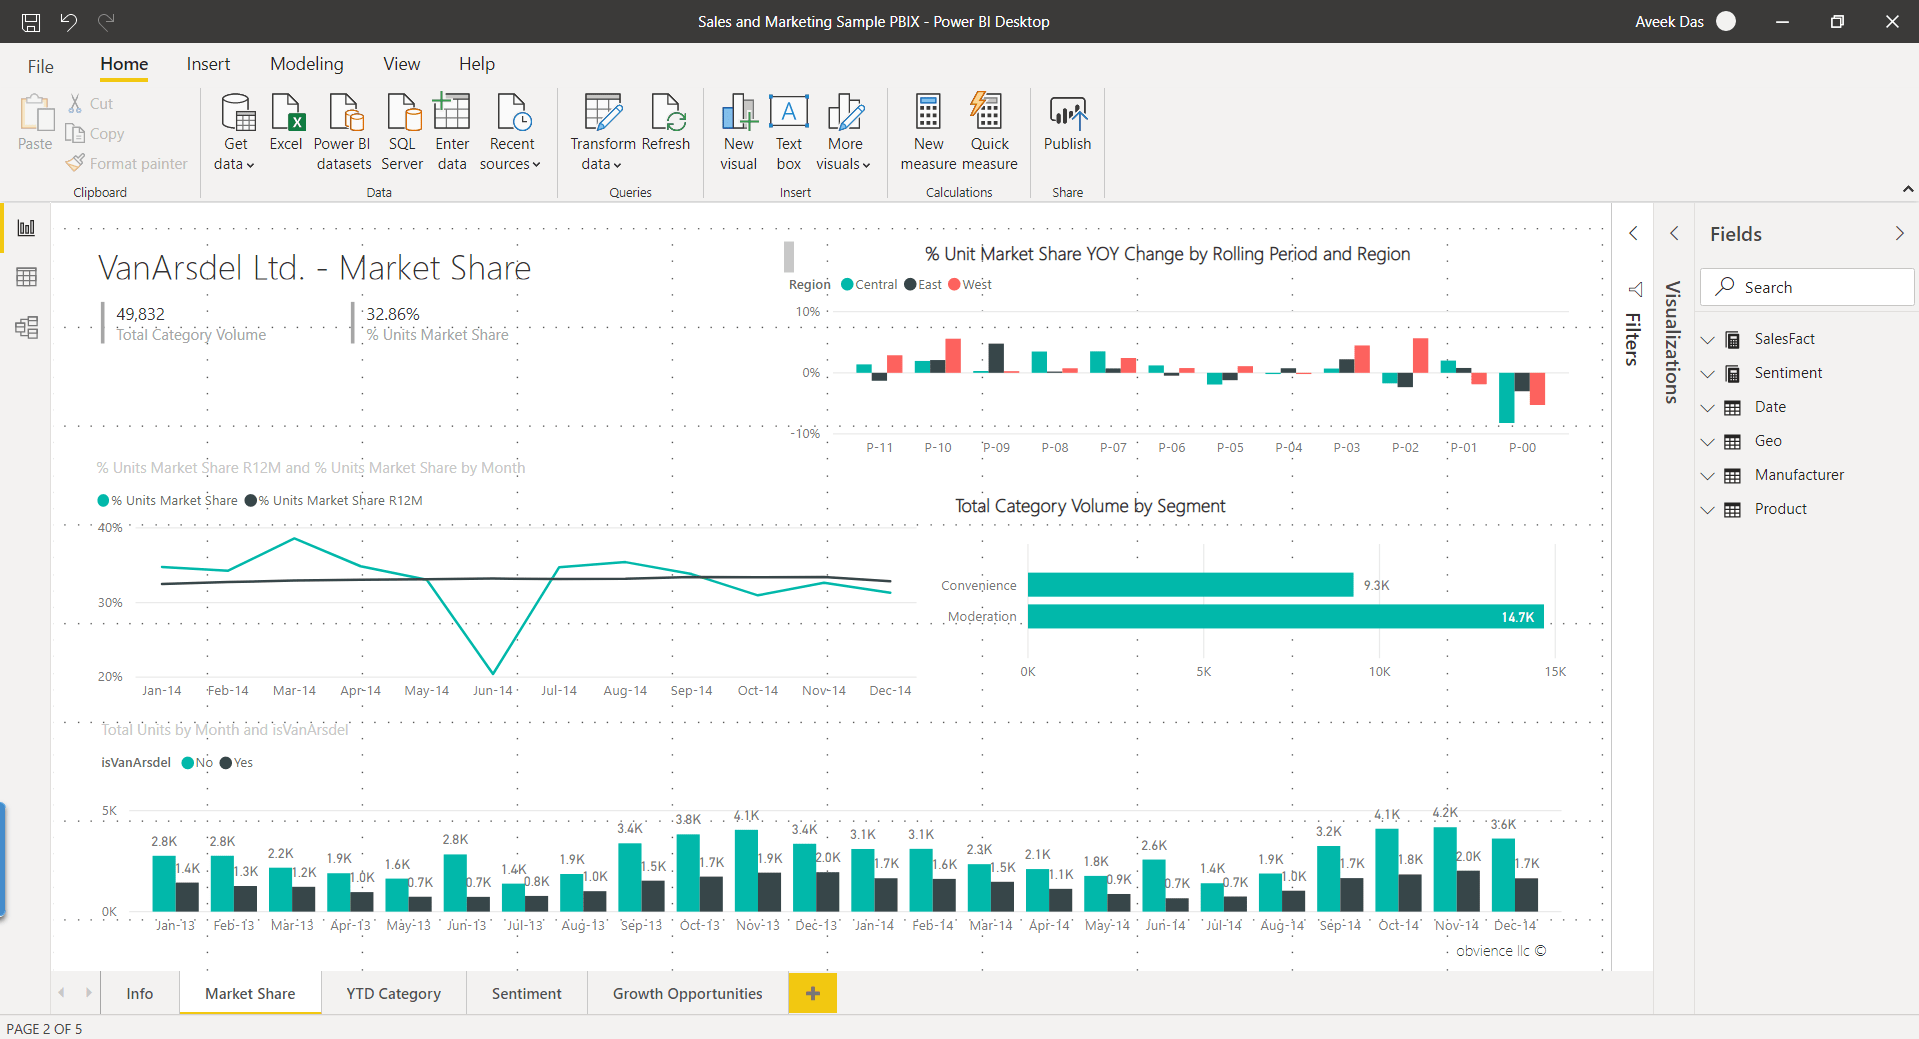Screen dimensions: 1919x1039
Task: Click the Aveek Das account button
Action: (x=1686, y=21)
